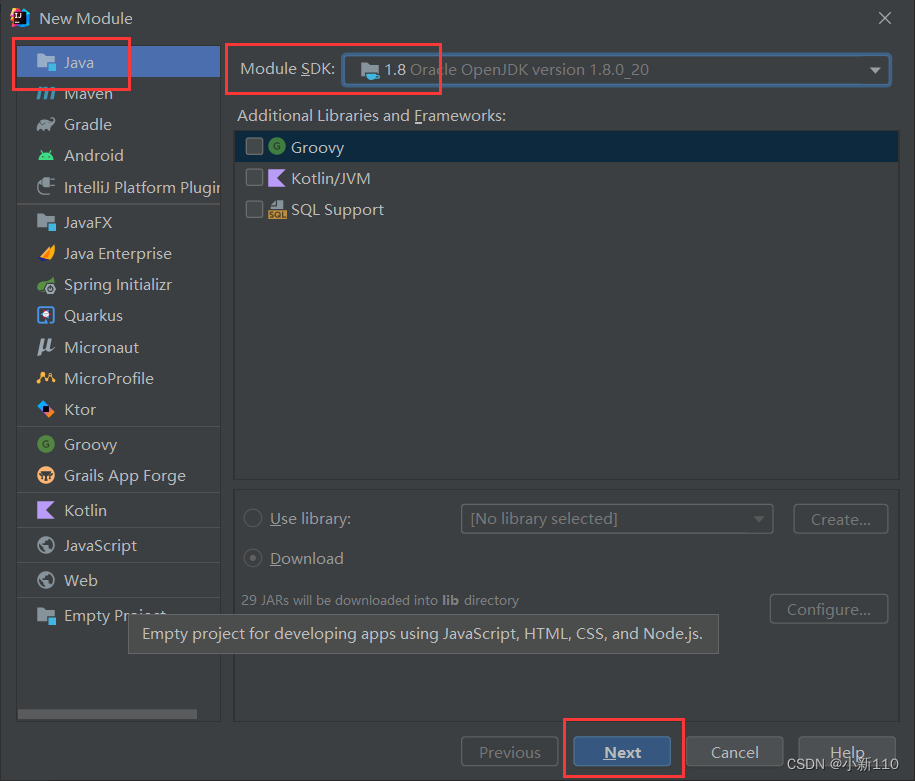Open the Module SDK dropdown arrow
Screen dimensions: 915x781
pos(875,70)
